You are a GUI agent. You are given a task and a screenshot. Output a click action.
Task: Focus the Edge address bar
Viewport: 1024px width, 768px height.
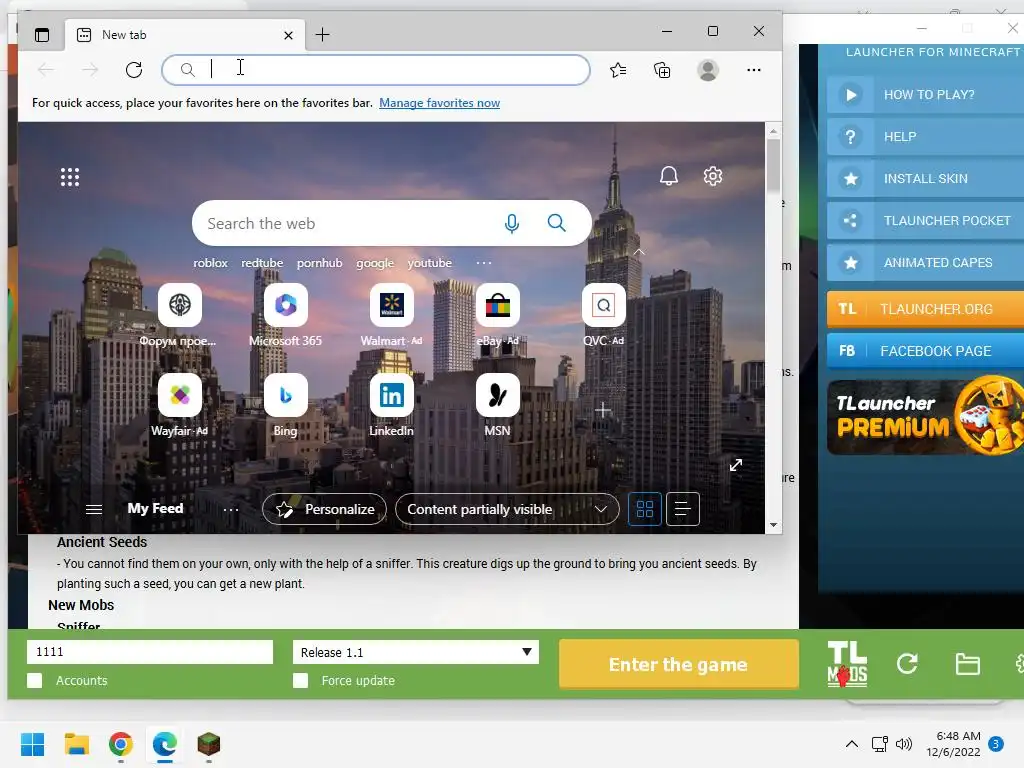[376, 69]
